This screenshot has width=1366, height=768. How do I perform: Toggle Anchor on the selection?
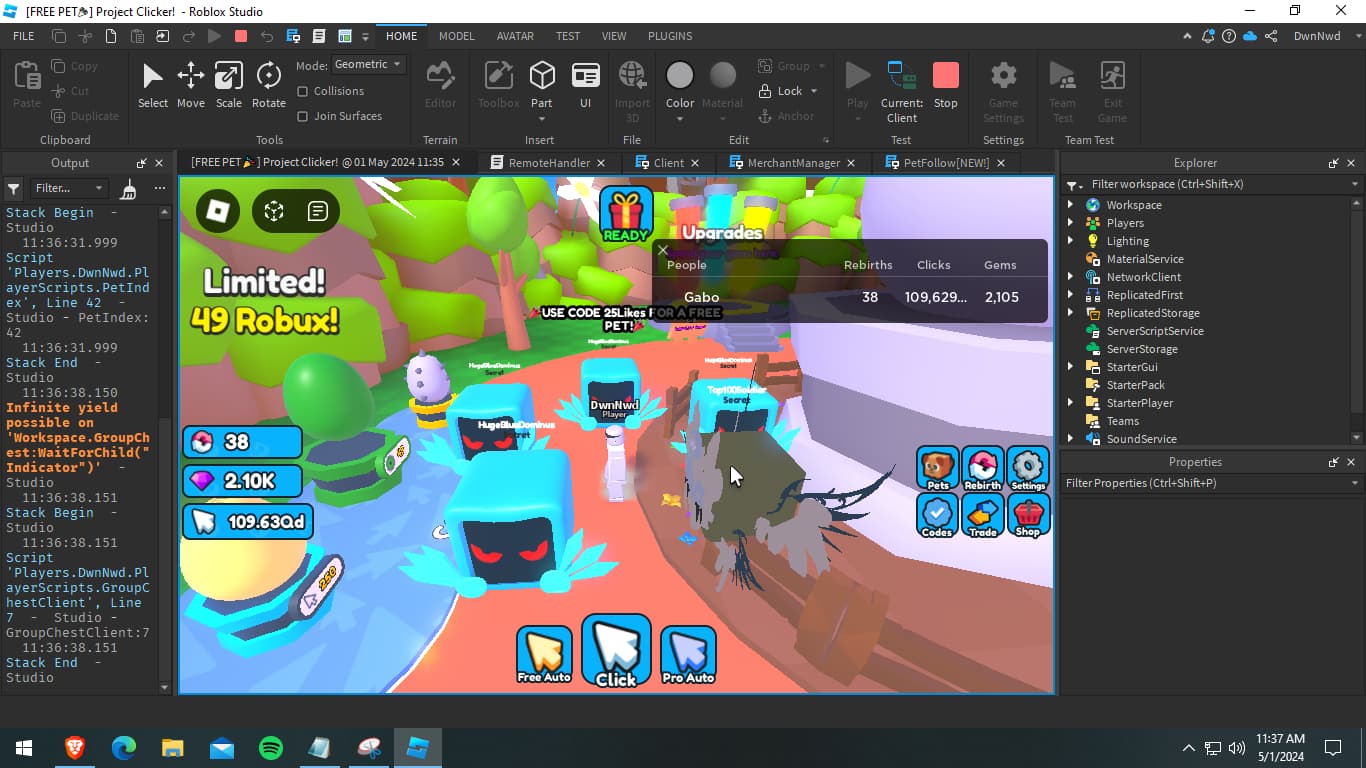point(791,116)
